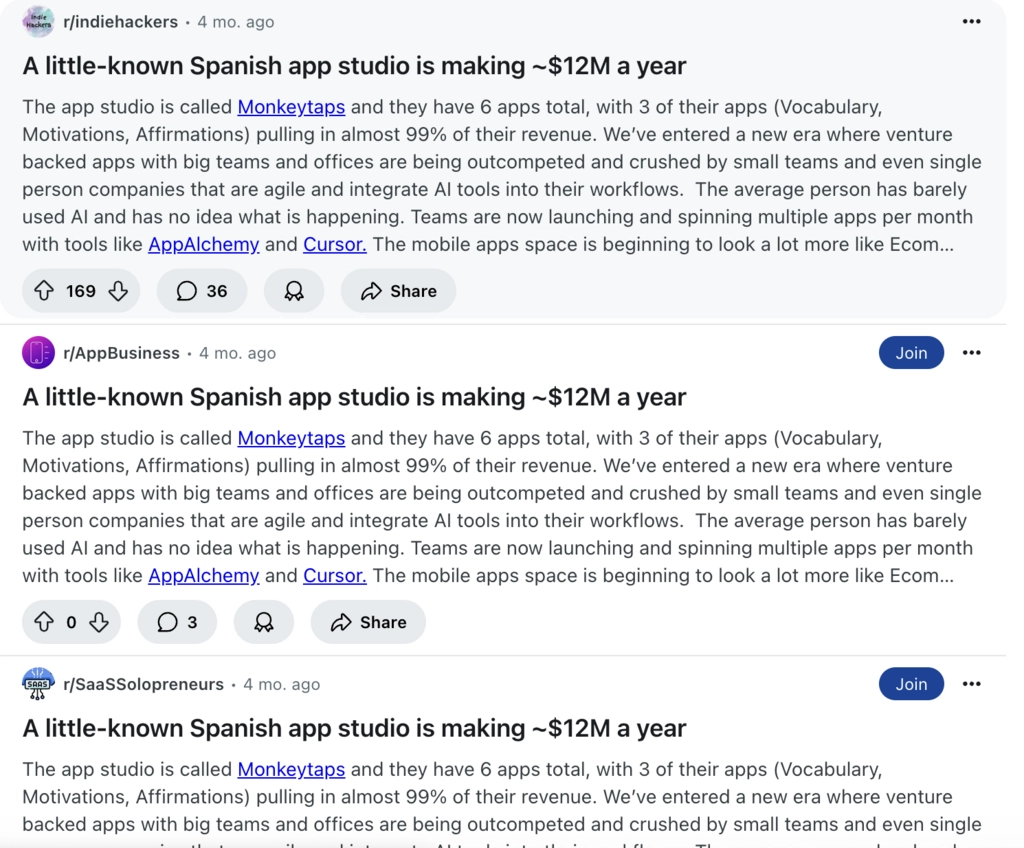Click the r/AppBusiness community avatar
The image size is (1024, 848).
click(x=38, y=353)
